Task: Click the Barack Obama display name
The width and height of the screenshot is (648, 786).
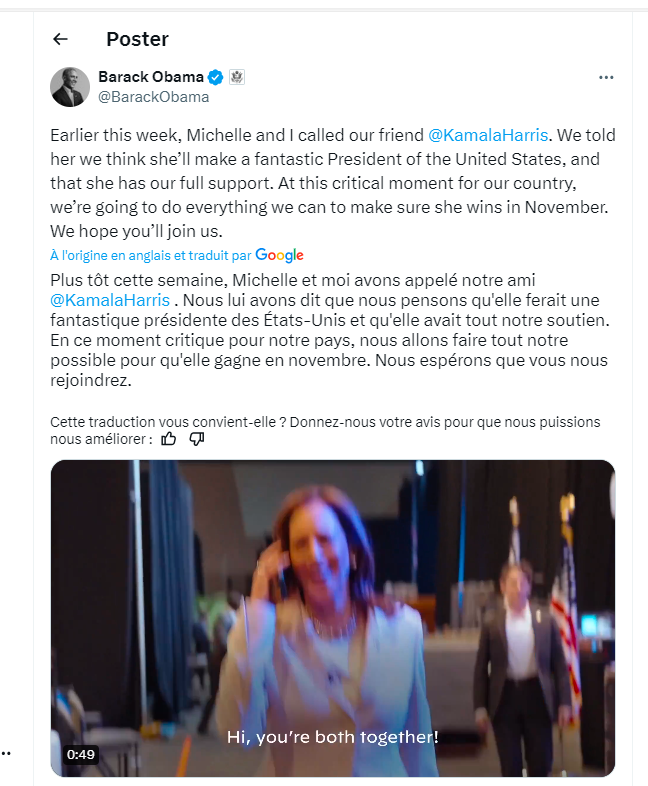Action: click(151, 77)
